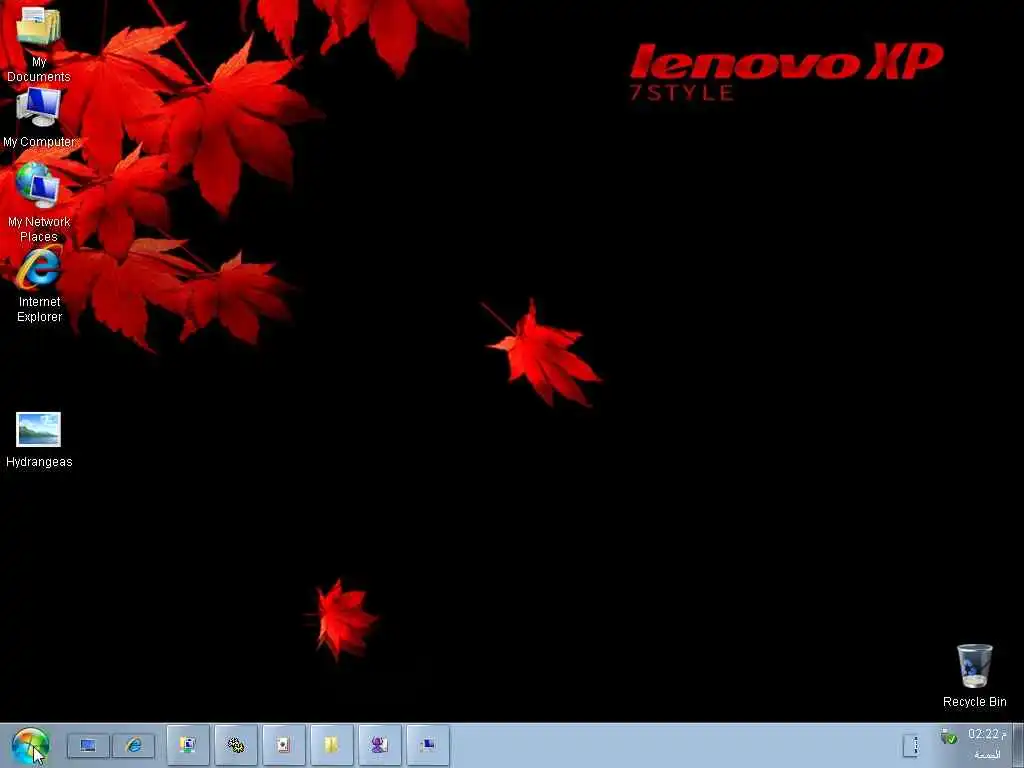Switch to the small monitor taskbar button

pos(428,744)
